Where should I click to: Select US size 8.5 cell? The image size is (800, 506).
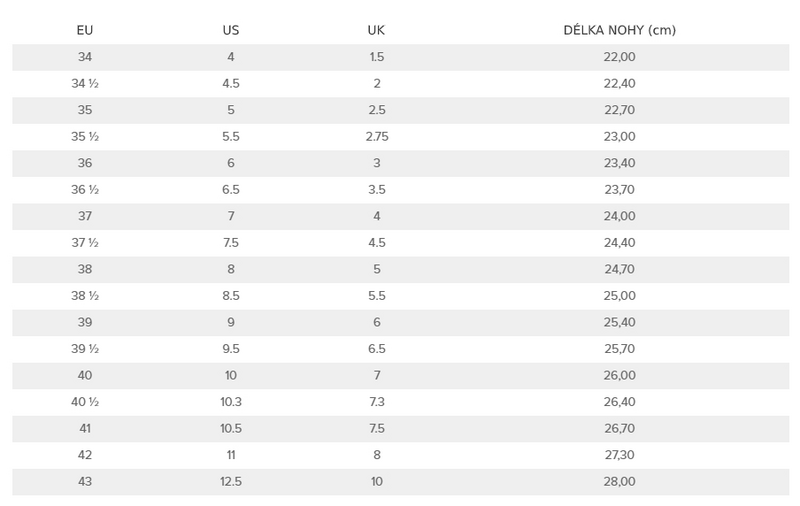(x=231, y=296)
